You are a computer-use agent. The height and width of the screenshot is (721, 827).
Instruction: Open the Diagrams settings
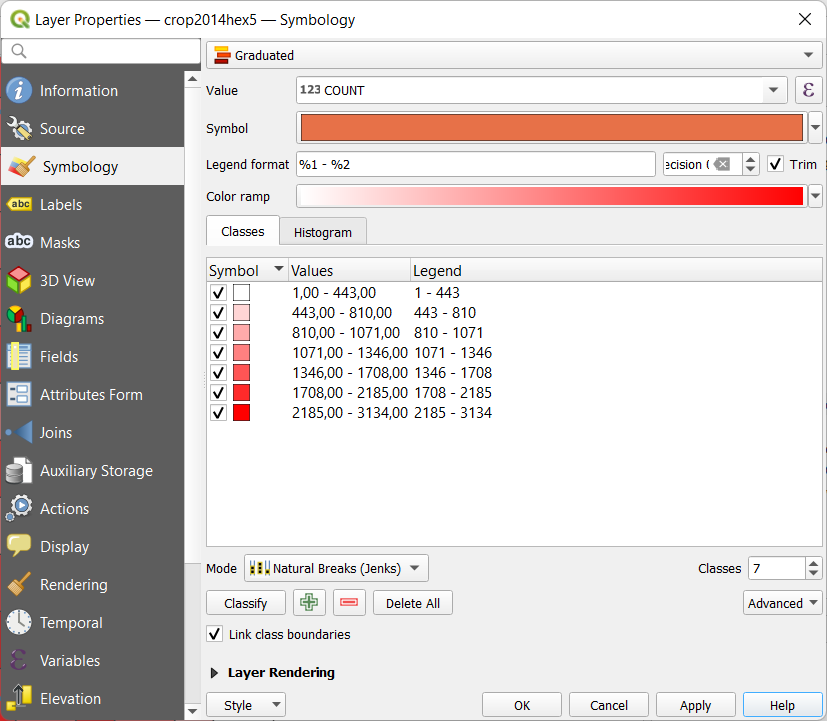click(71, 319)
